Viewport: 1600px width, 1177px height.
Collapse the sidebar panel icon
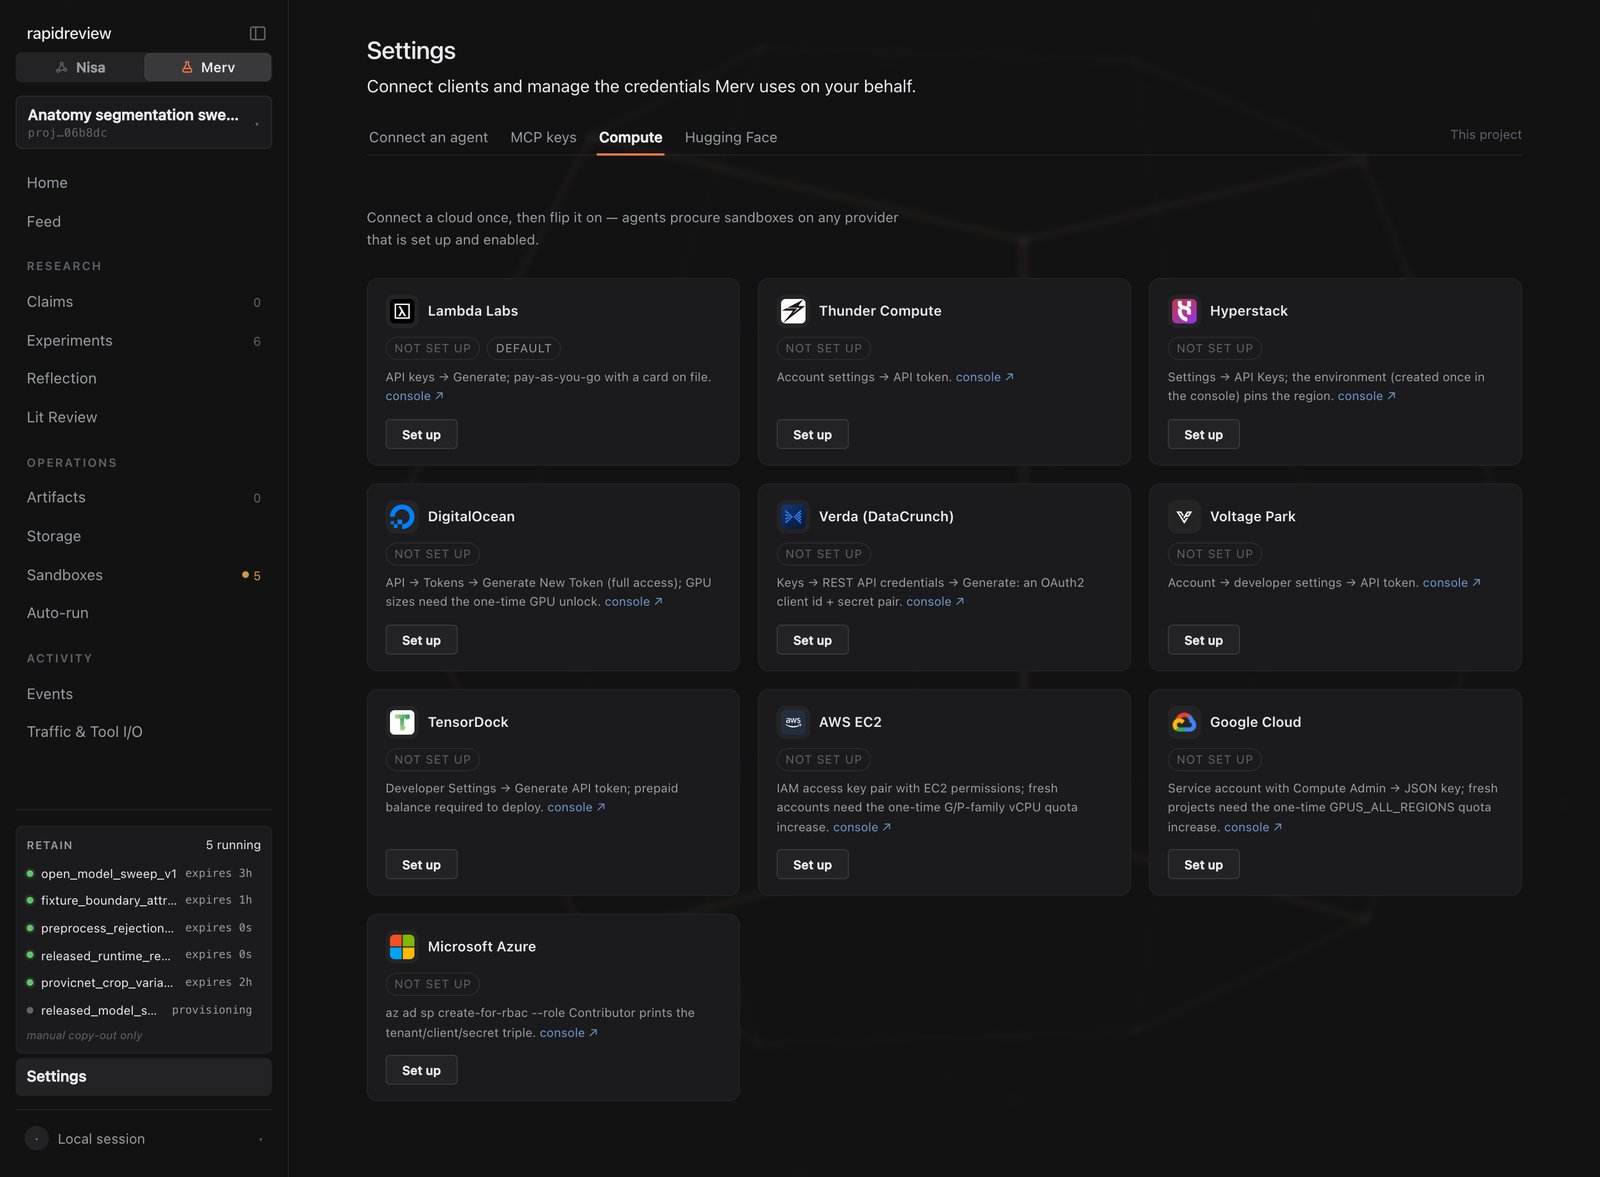coord(257,33)
